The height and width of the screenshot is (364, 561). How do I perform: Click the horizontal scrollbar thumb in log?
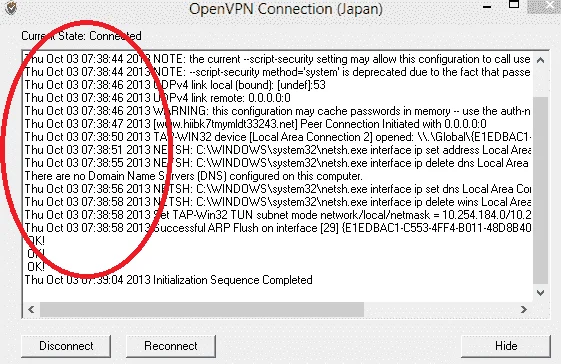[202, 309]
